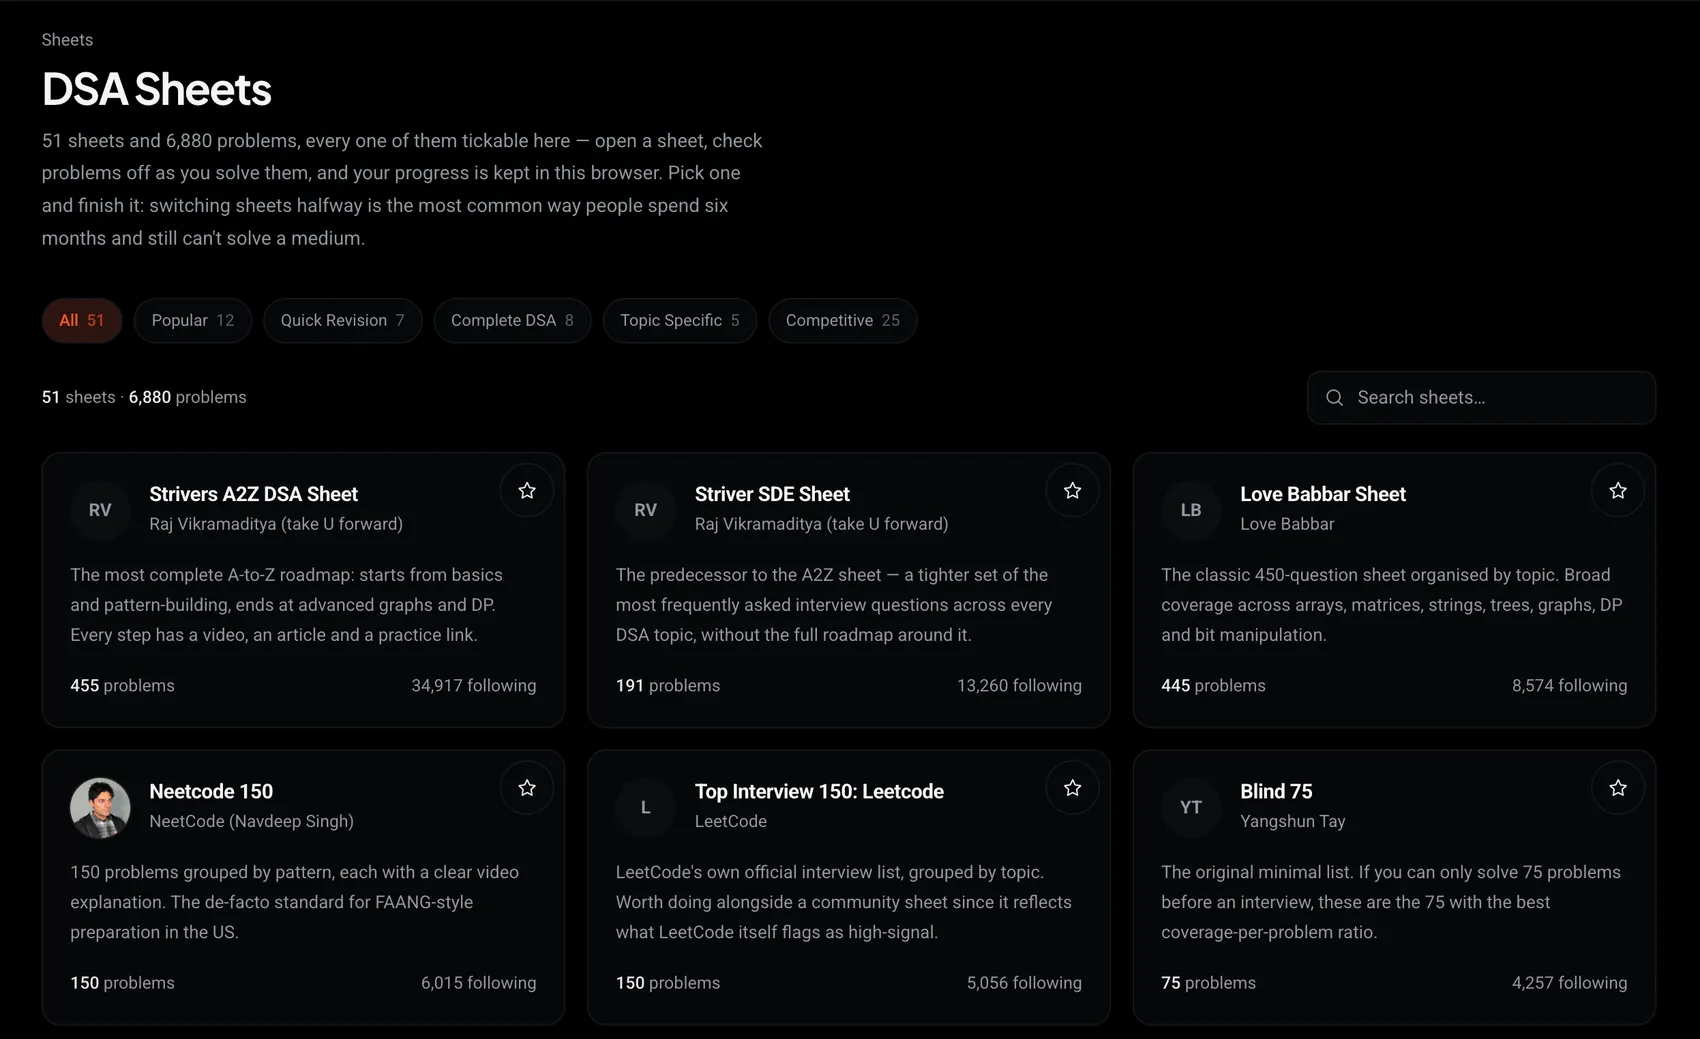Favorite the Striver SDE Sheet card

pyautogui.click(x=1072, y=491)
